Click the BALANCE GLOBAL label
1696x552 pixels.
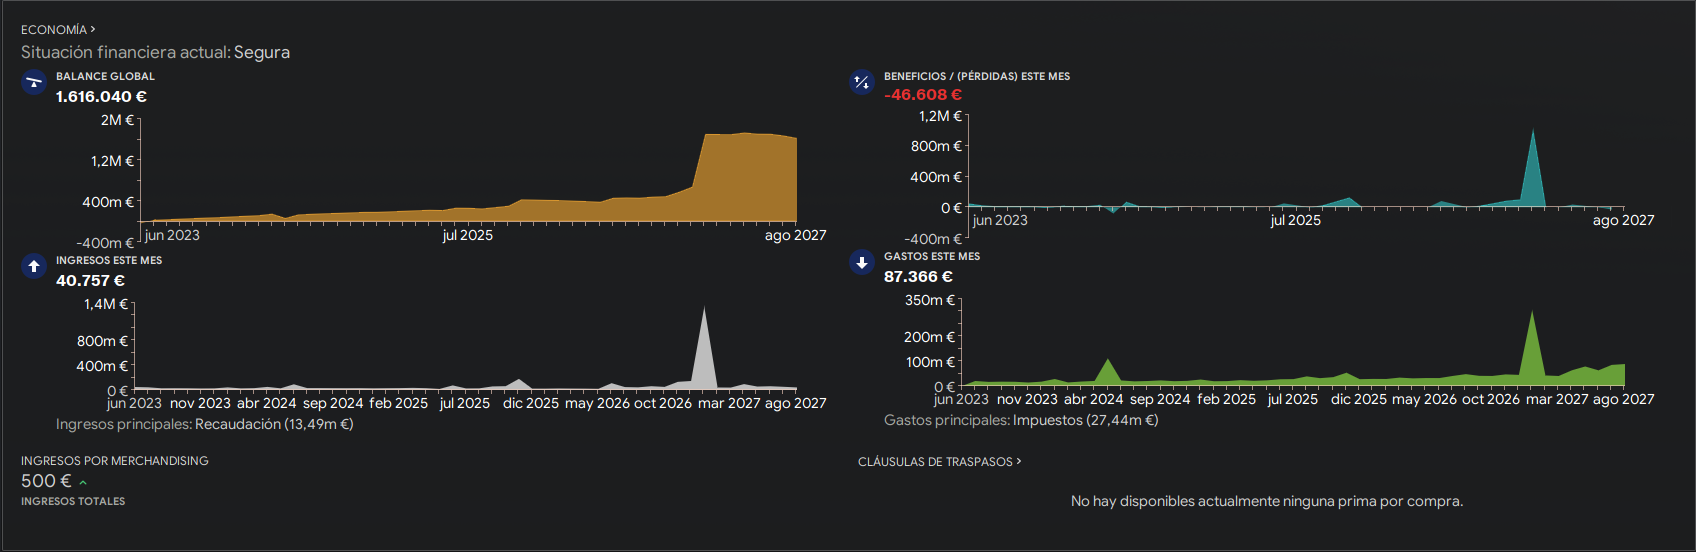pyautogui.click(x=105, y=76)
